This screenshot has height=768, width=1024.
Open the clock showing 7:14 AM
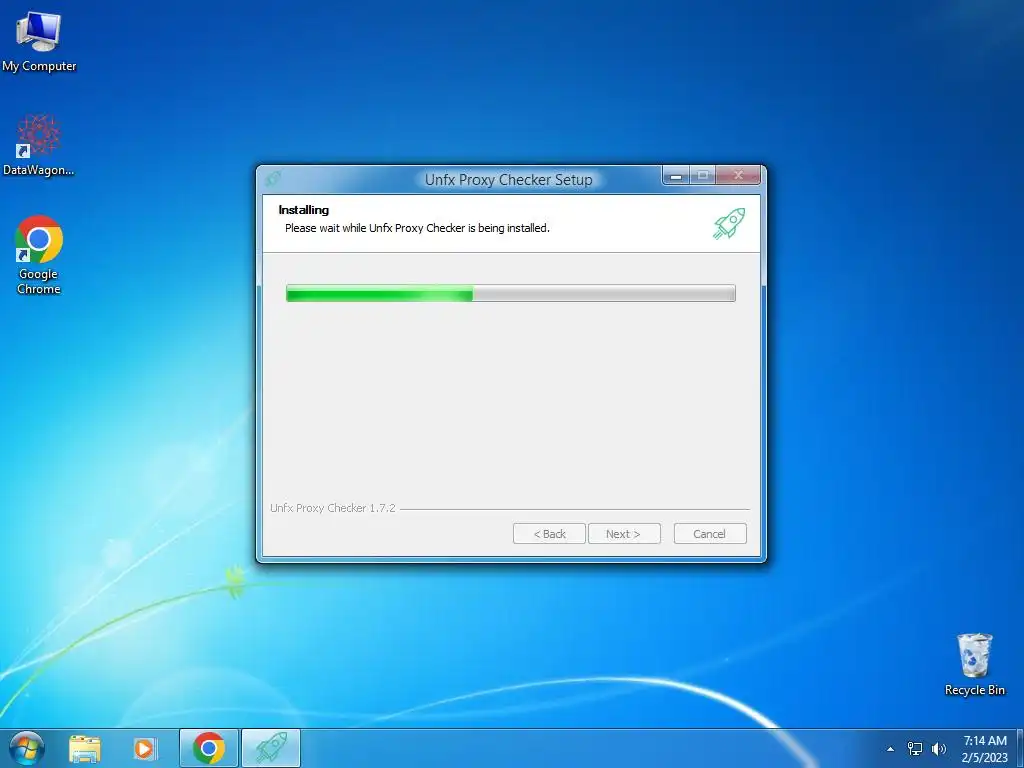[985, 748]
